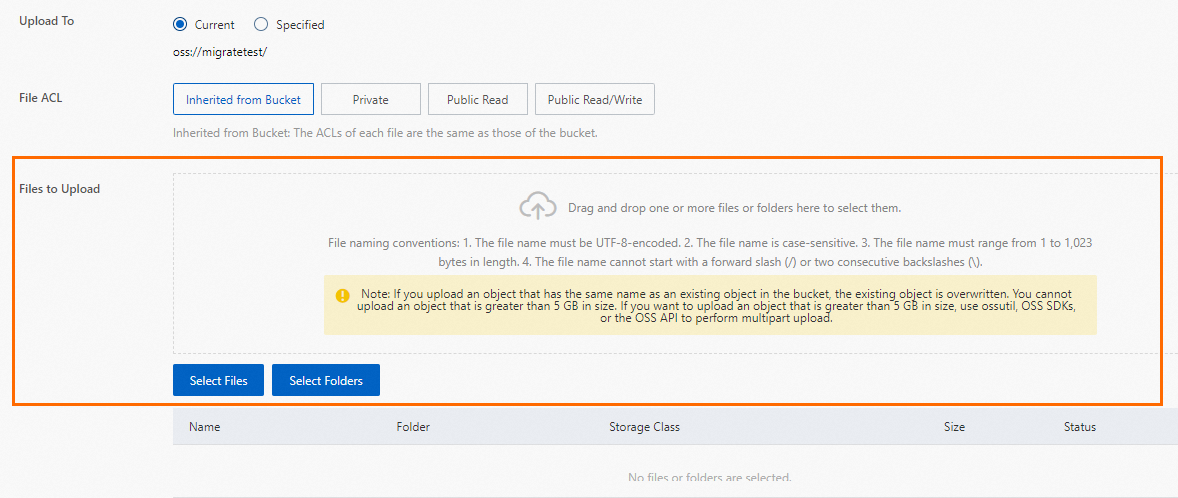
Task: Click the Files to Upload label
Action: (59, 189)
